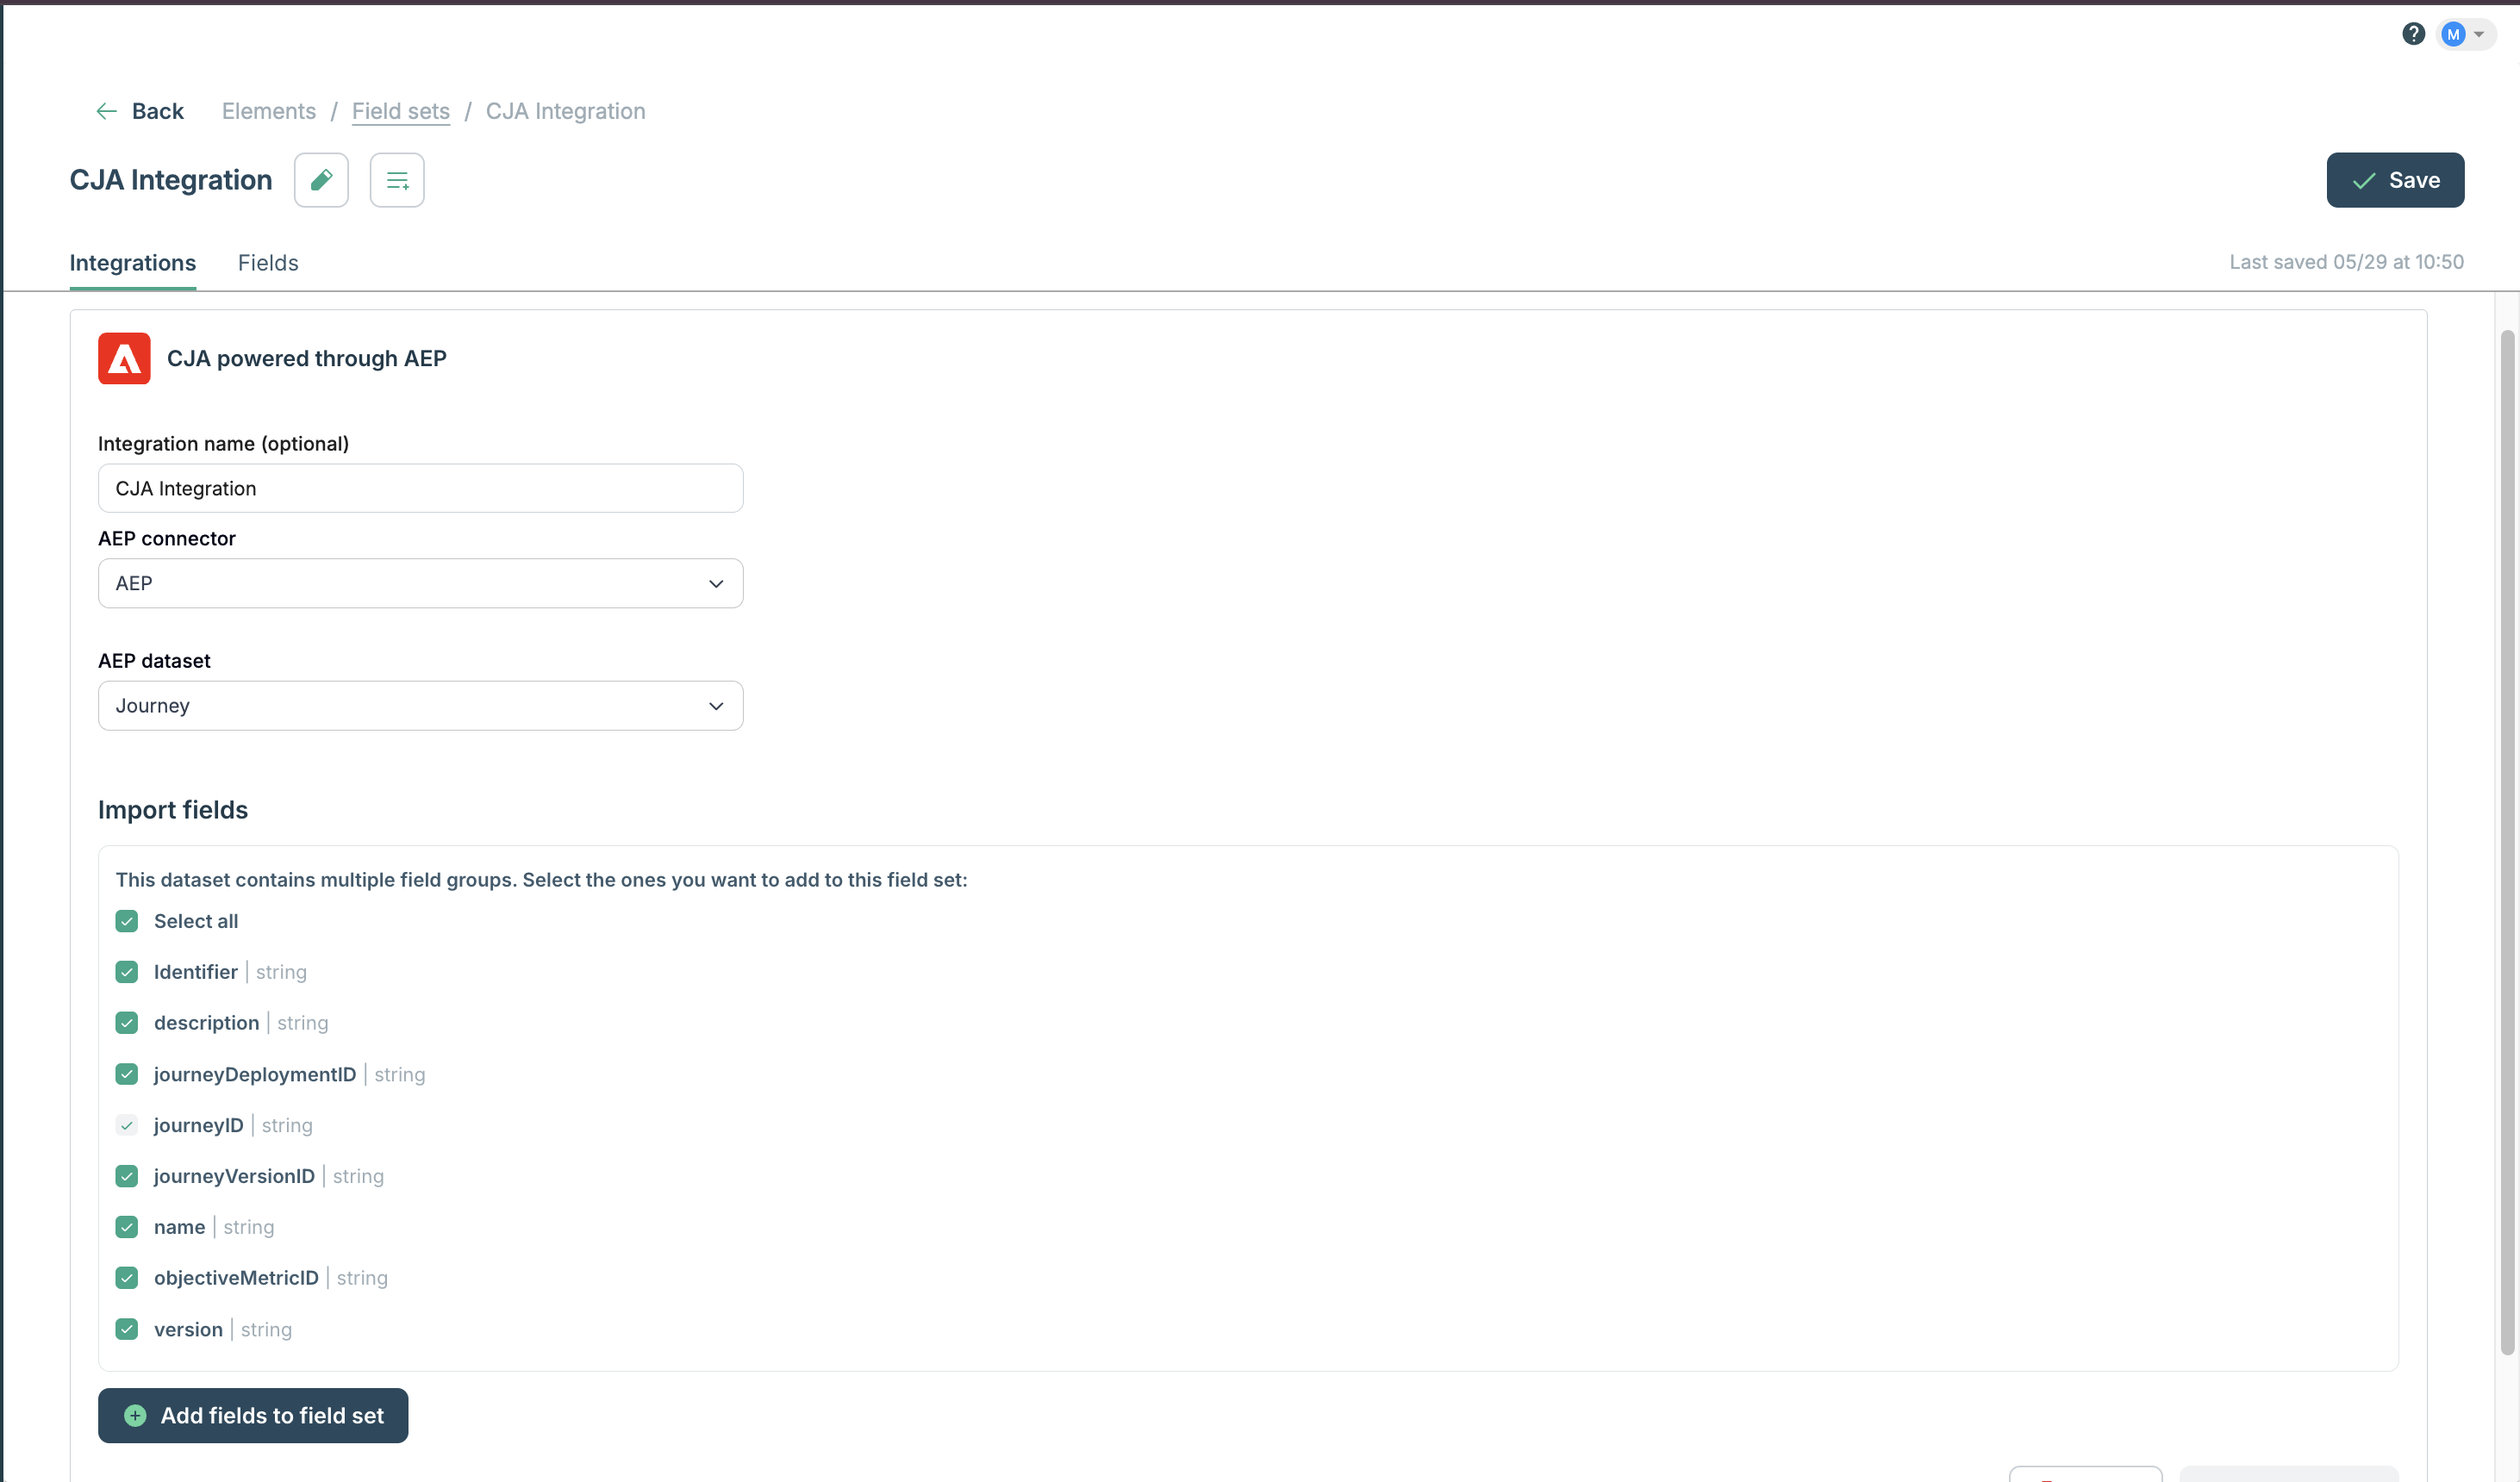
Task: Click the pencil edit name icon
Action: (321, 180)
